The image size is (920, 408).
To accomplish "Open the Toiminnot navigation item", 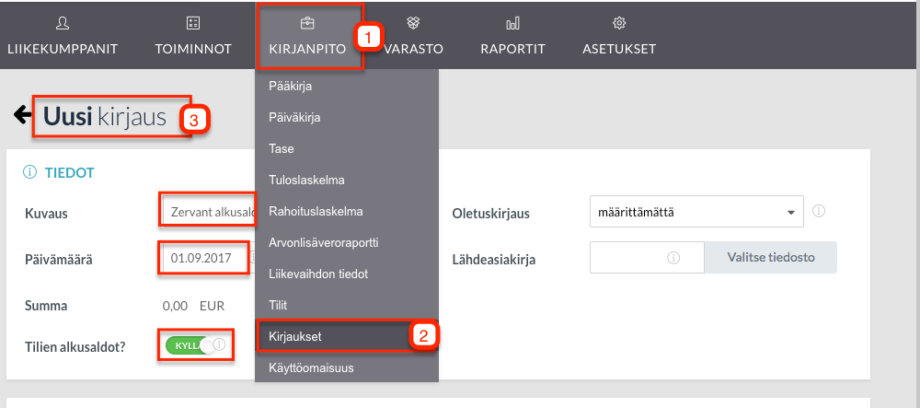I will (x=193, y=36).
